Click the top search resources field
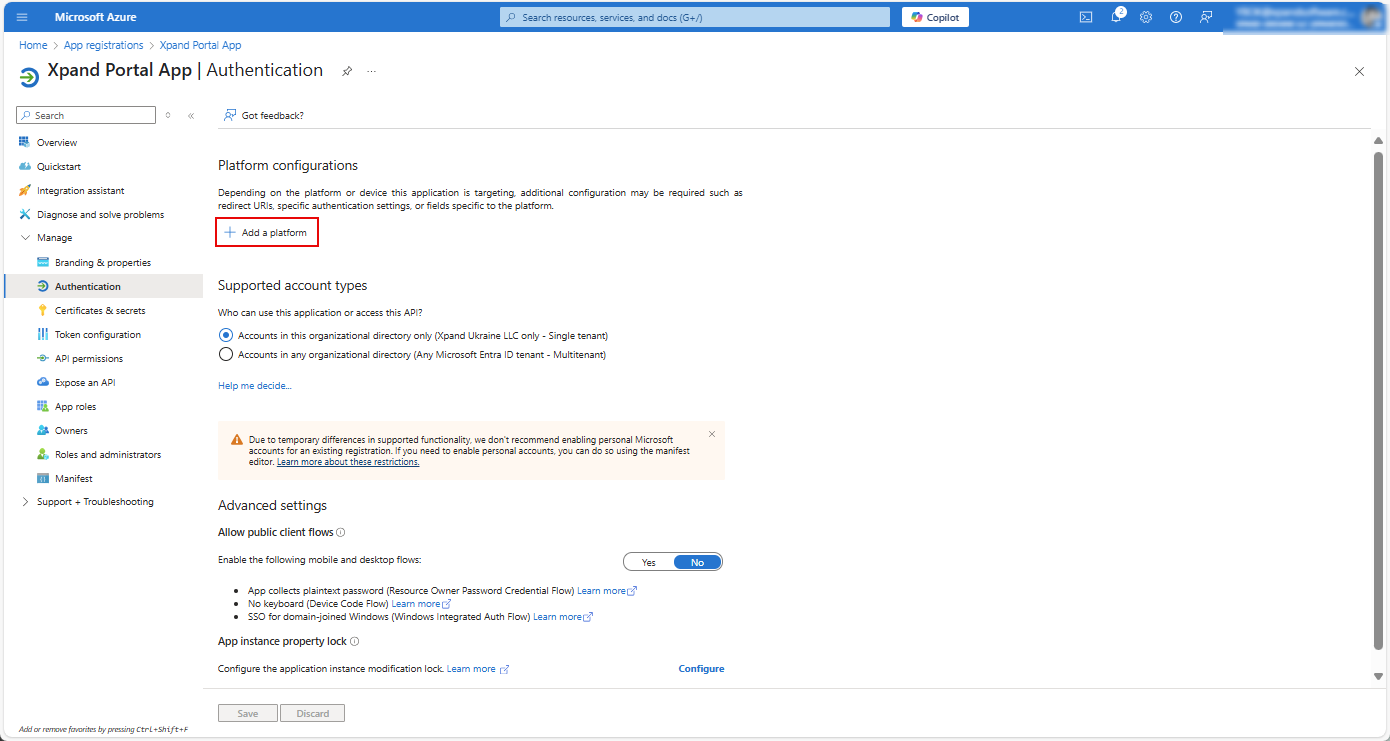1390x741 pixels. pyautogui.click(x=694, y=17)
